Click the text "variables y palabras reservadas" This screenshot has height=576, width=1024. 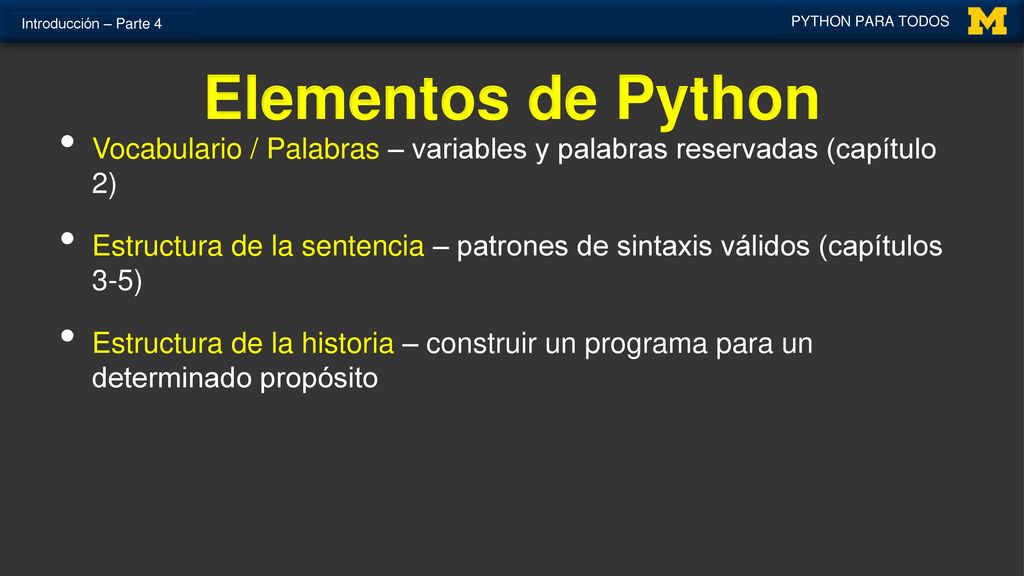[x=615, y=150]
